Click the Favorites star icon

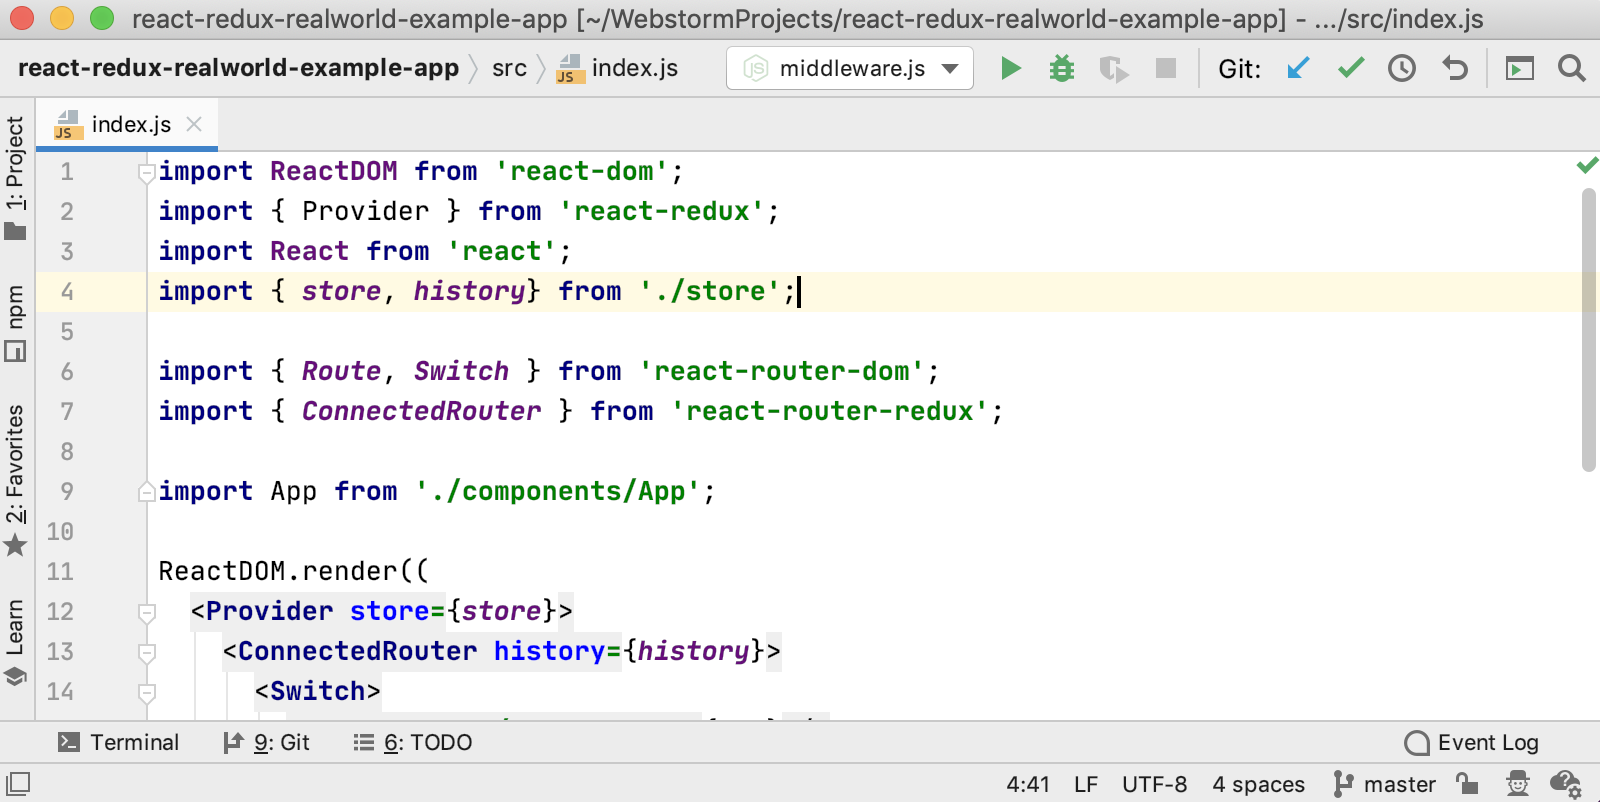point(15,545)
